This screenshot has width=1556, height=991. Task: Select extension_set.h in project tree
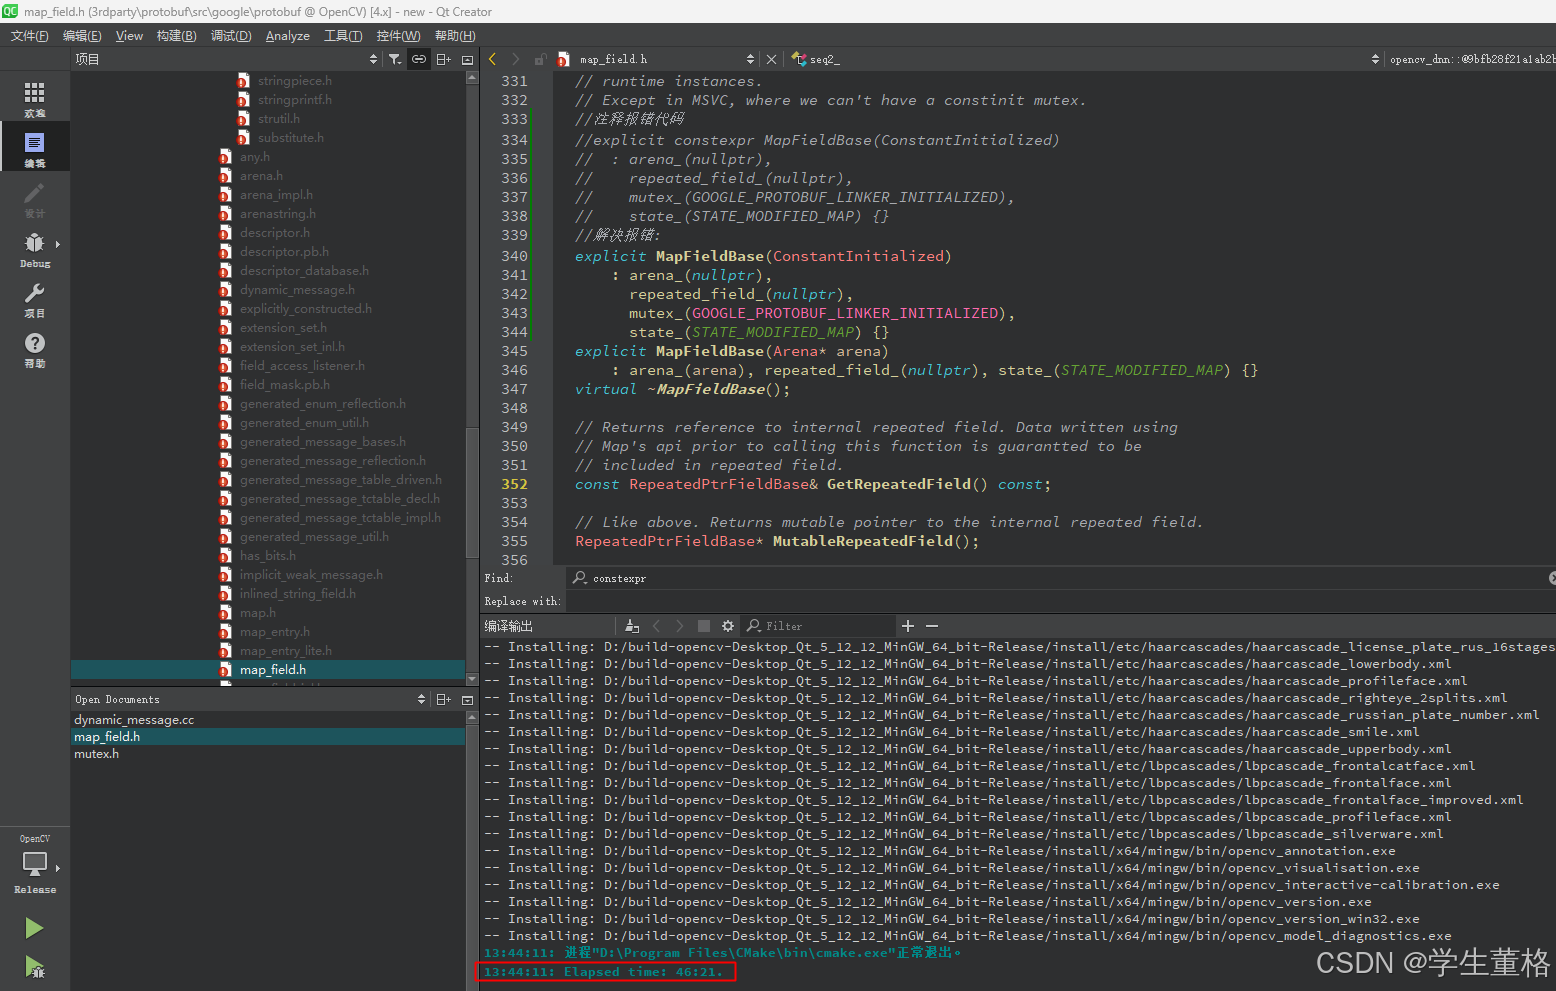283,328
